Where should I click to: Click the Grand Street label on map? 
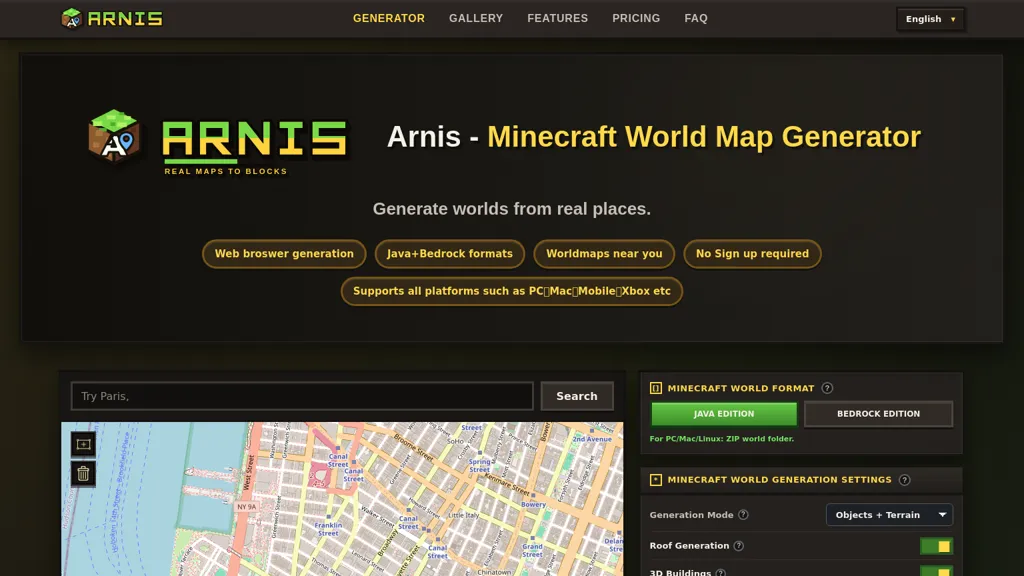pos(532,551)
